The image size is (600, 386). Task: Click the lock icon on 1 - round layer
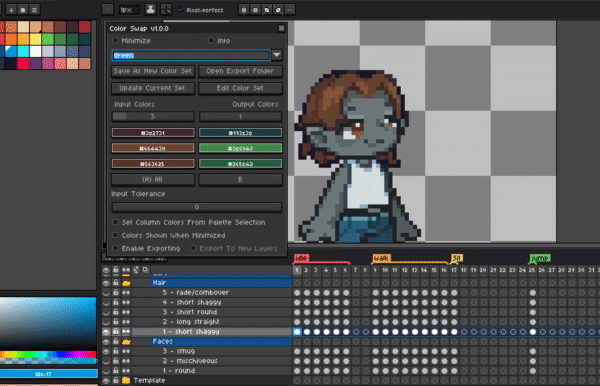116,370
